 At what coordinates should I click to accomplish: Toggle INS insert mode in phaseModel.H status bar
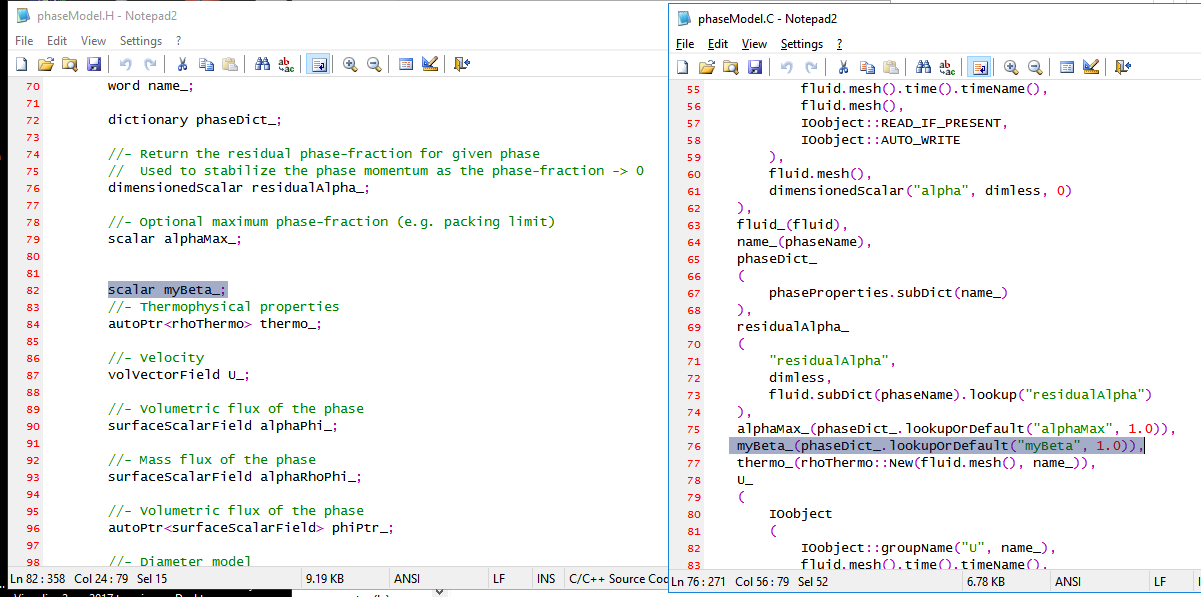coord(546,578)
